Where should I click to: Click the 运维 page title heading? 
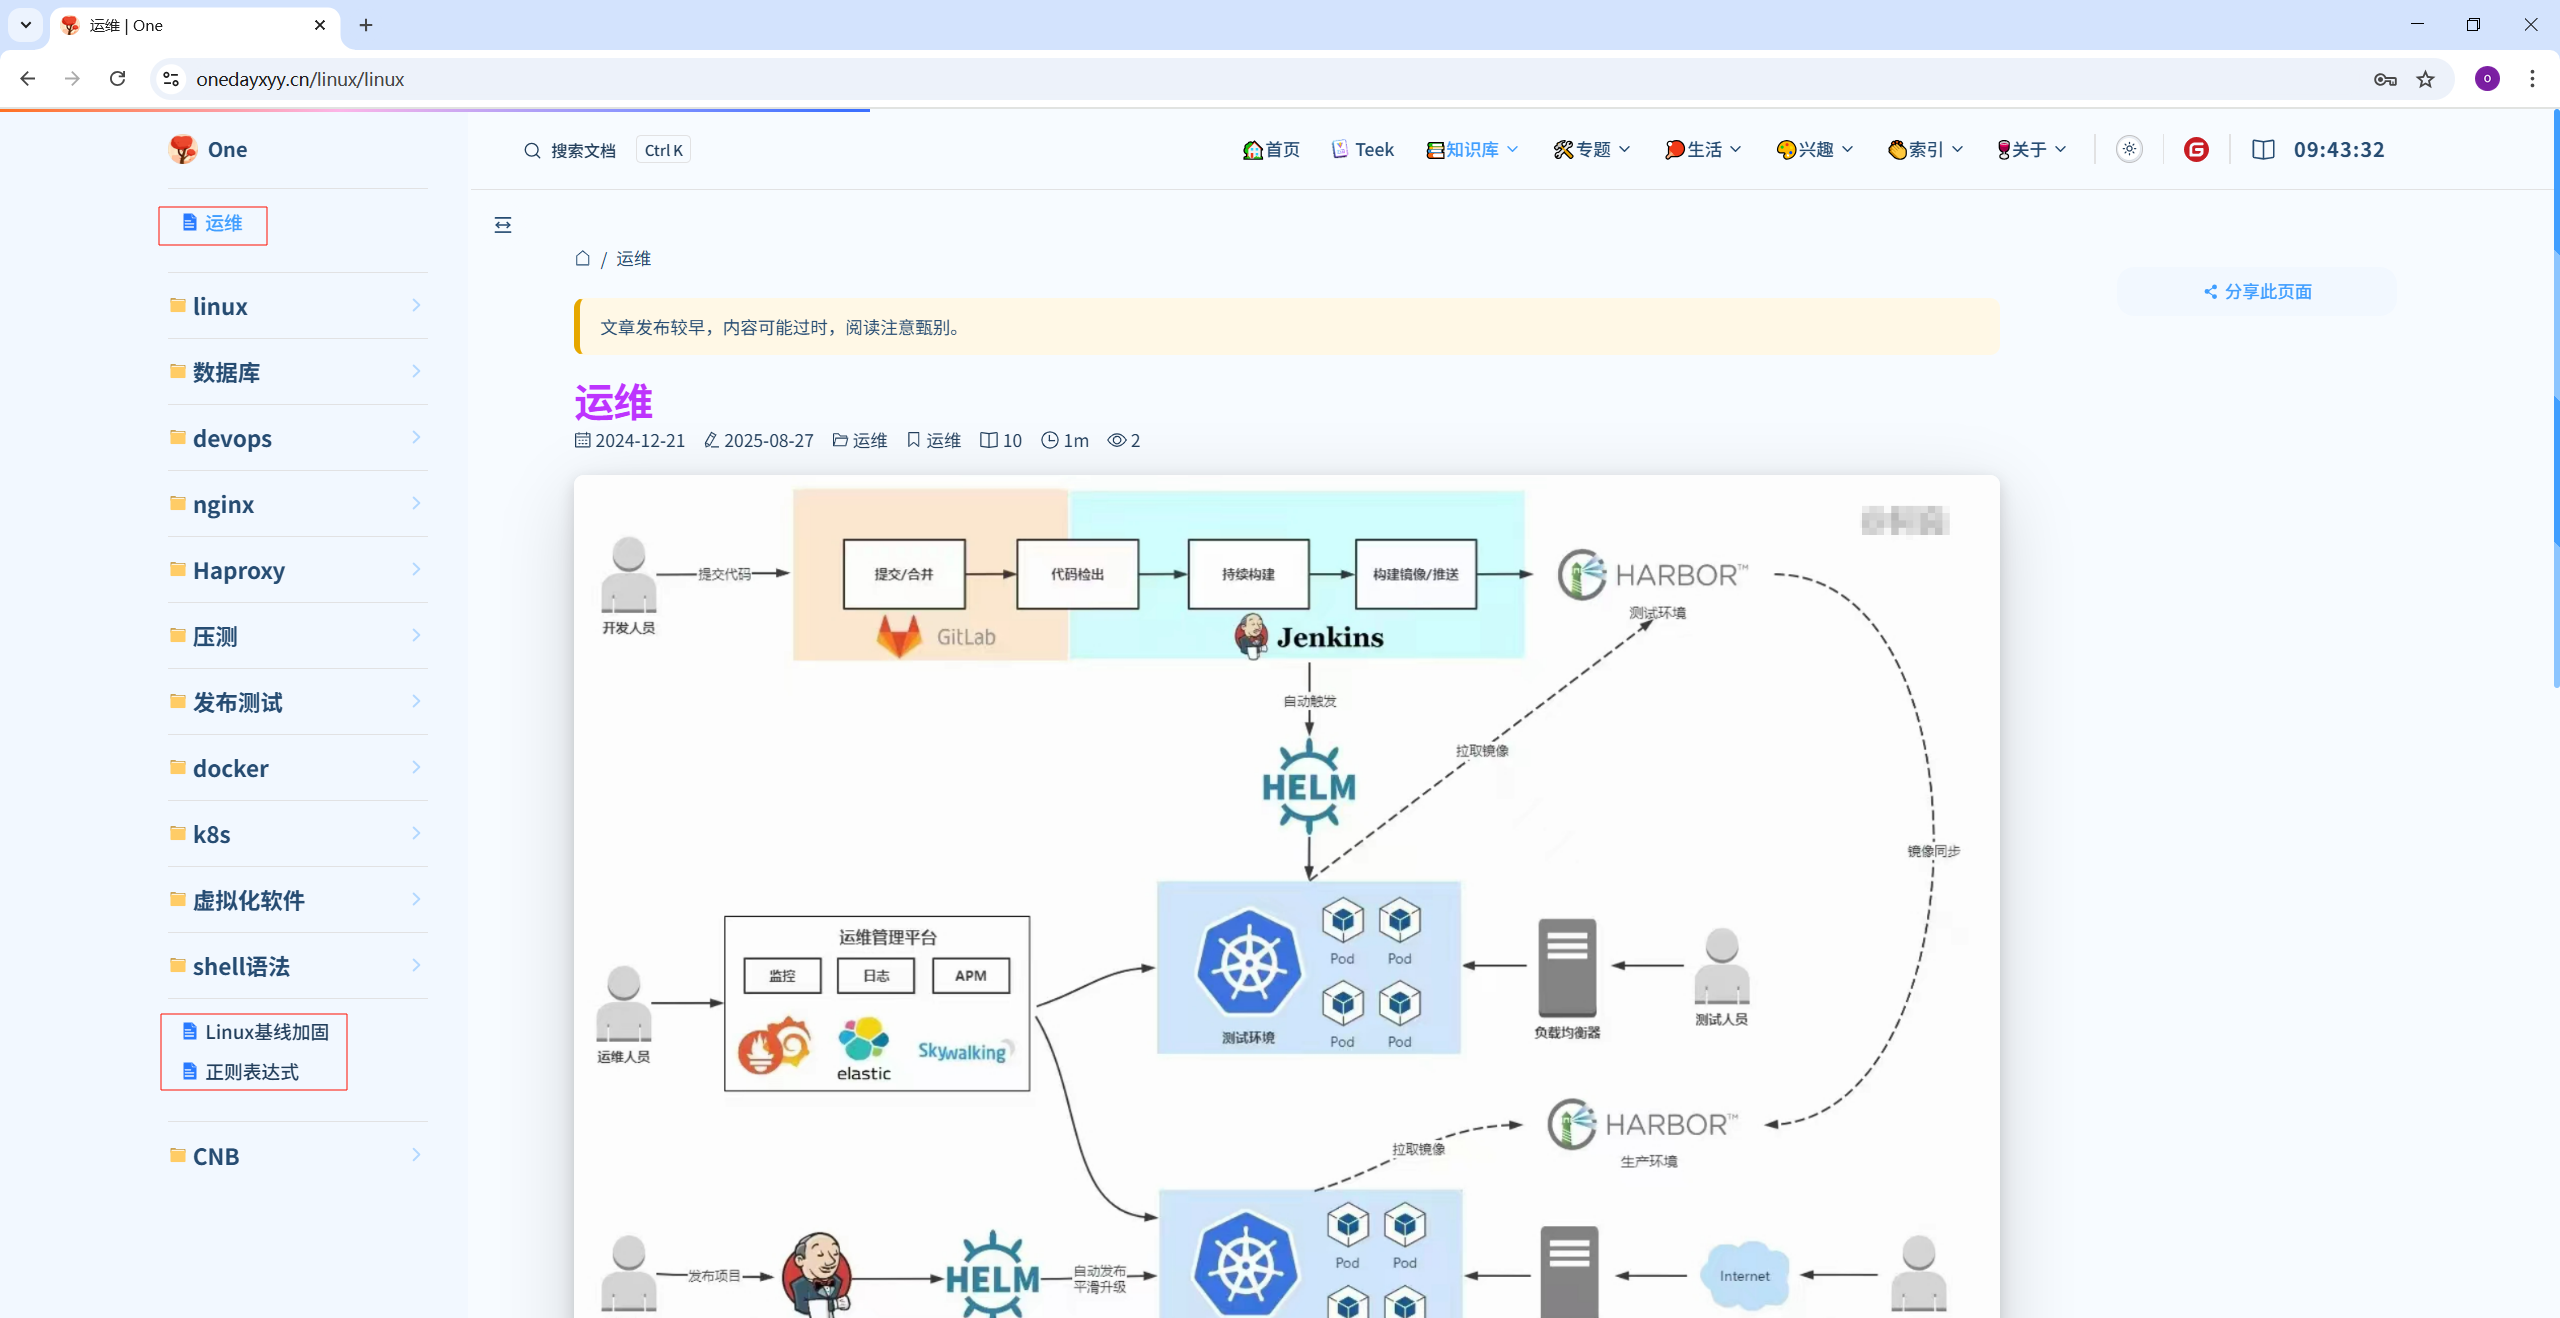(x=613, y=402)
